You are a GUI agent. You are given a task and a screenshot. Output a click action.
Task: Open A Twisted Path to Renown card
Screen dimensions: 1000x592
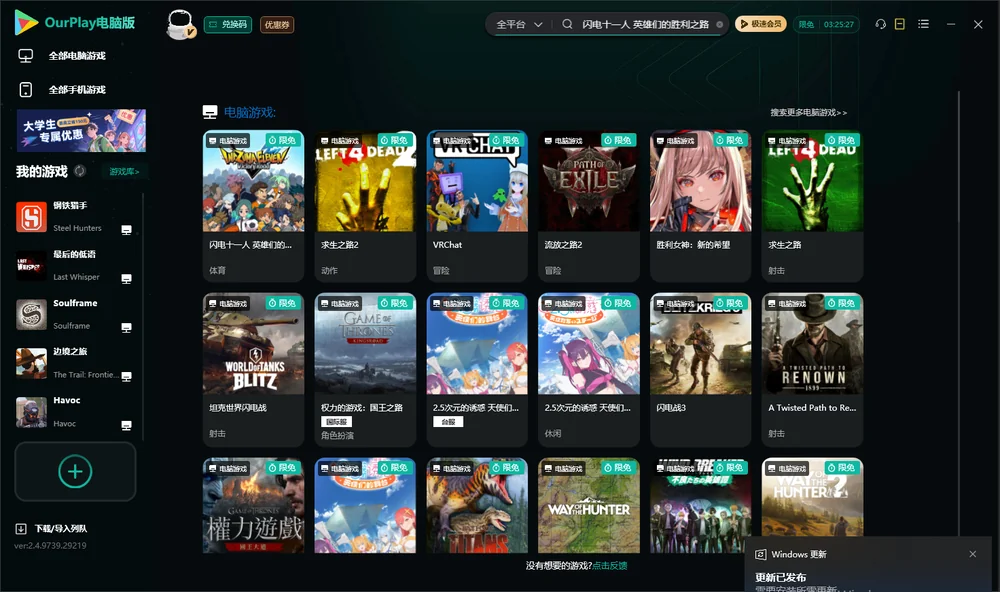click(x=812, y=369)
